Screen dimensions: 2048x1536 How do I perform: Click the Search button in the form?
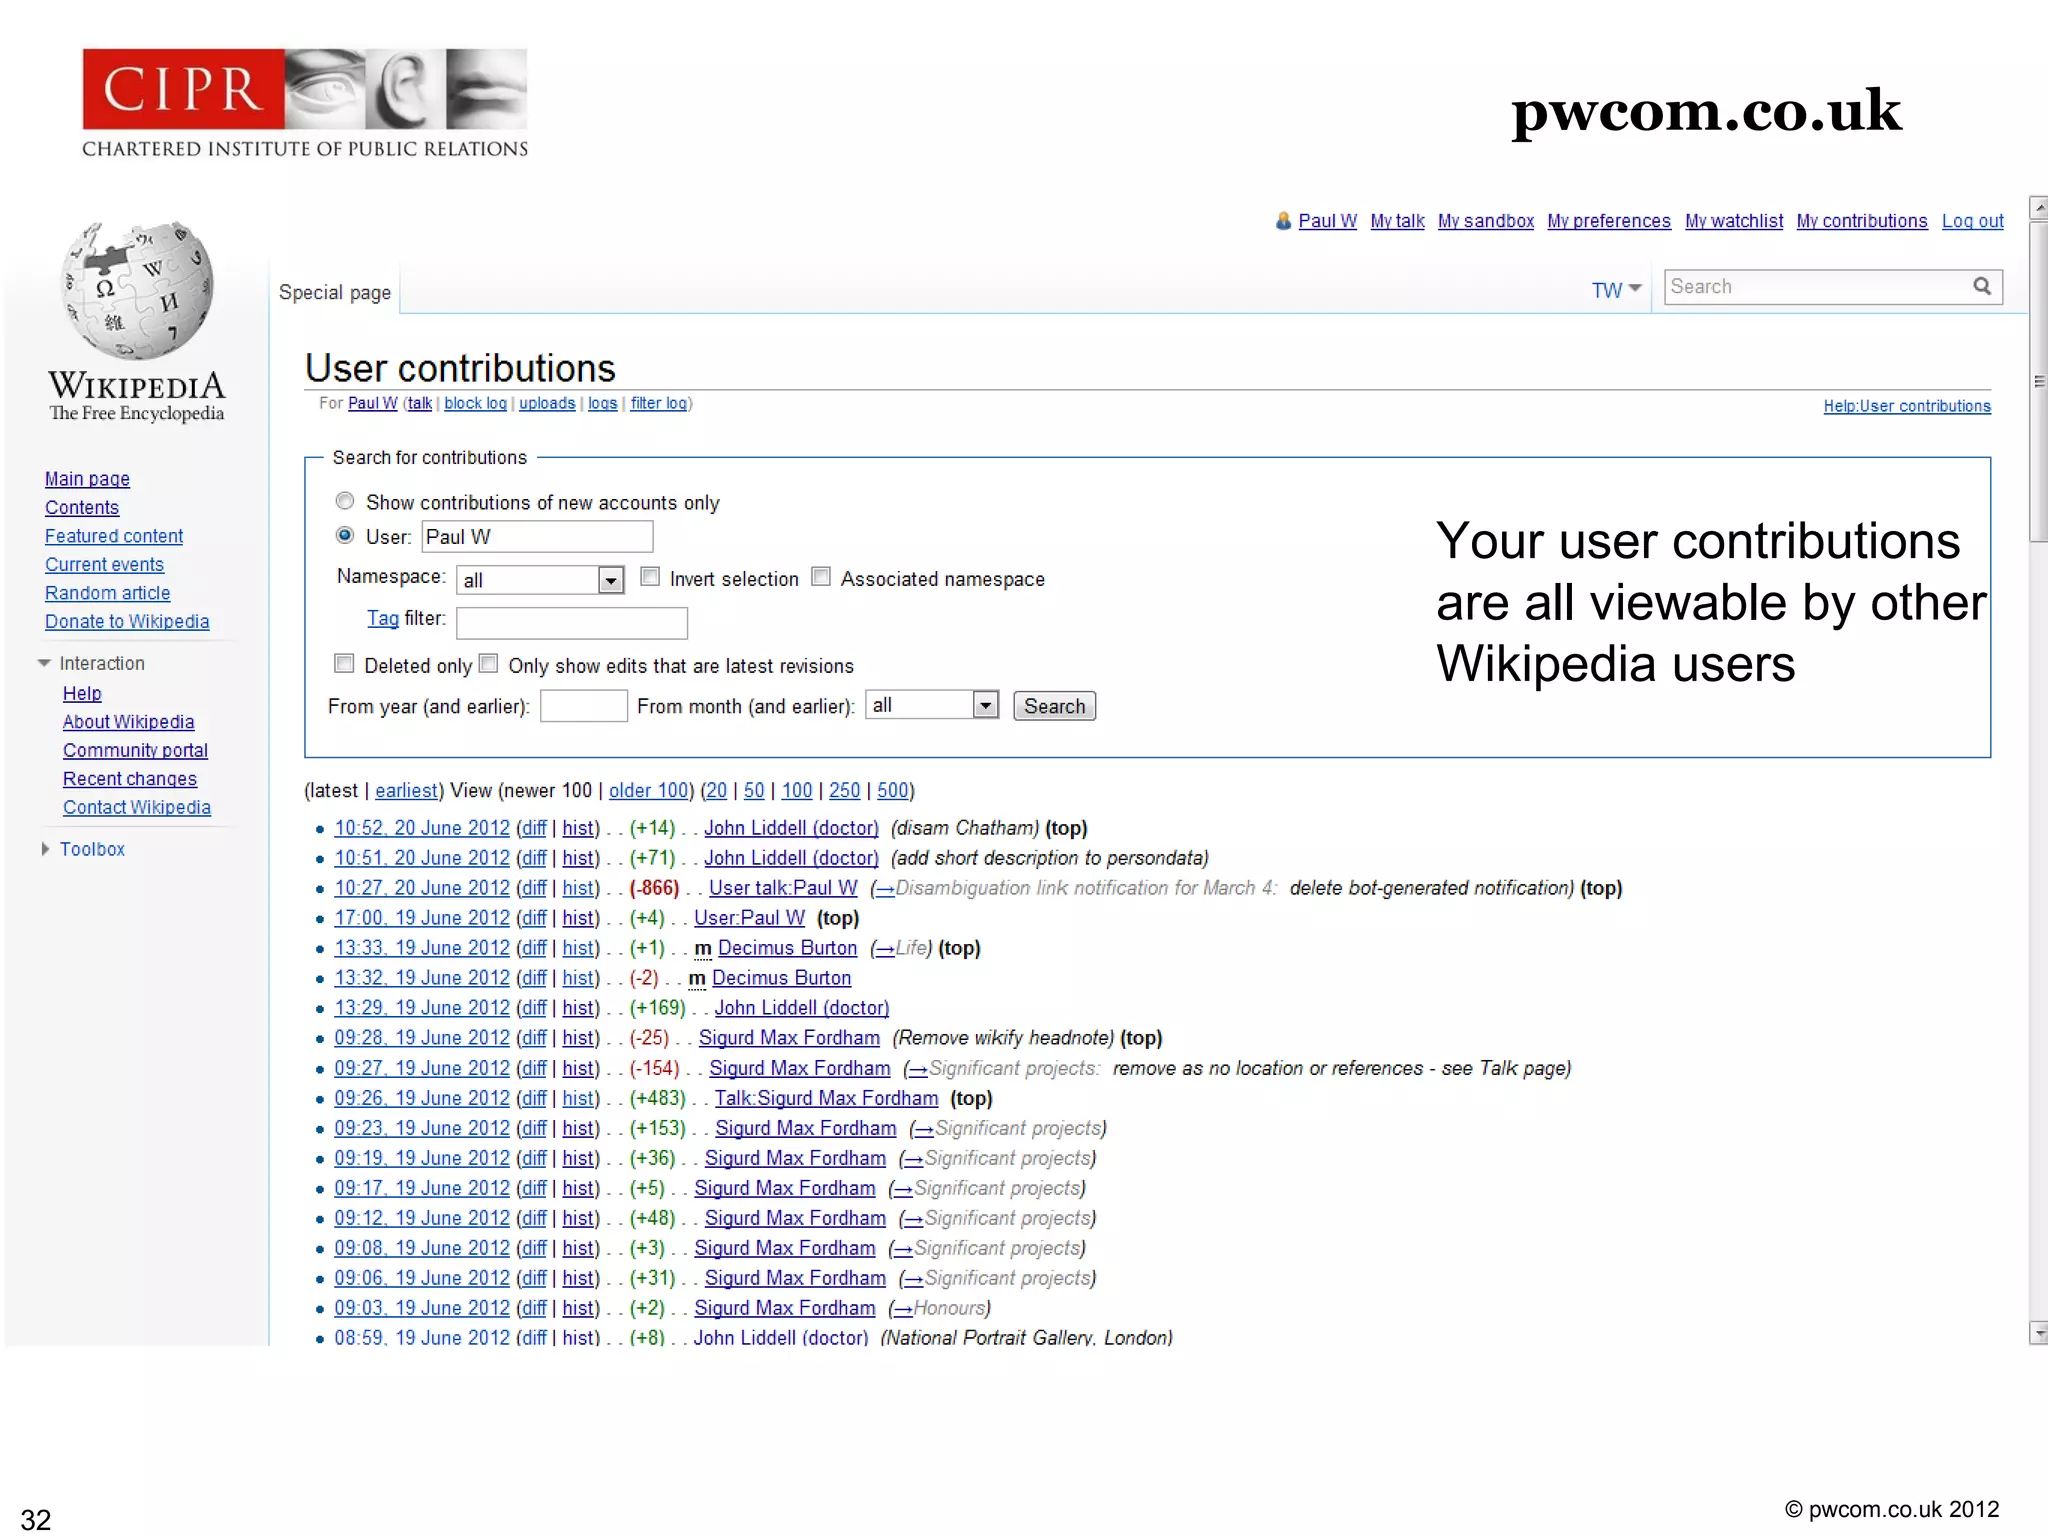[x=1054, y=706]
